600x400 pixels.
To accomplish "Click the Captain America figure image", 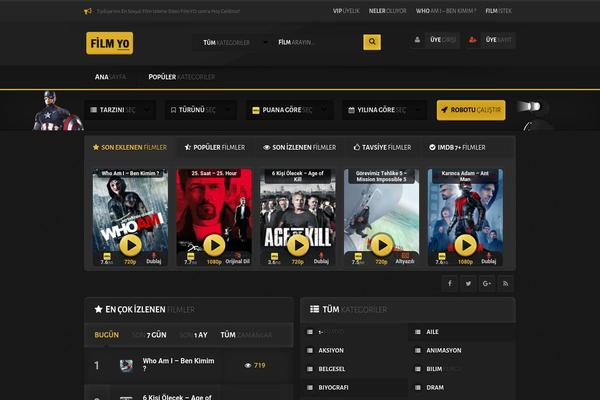I will click(57, 111).
